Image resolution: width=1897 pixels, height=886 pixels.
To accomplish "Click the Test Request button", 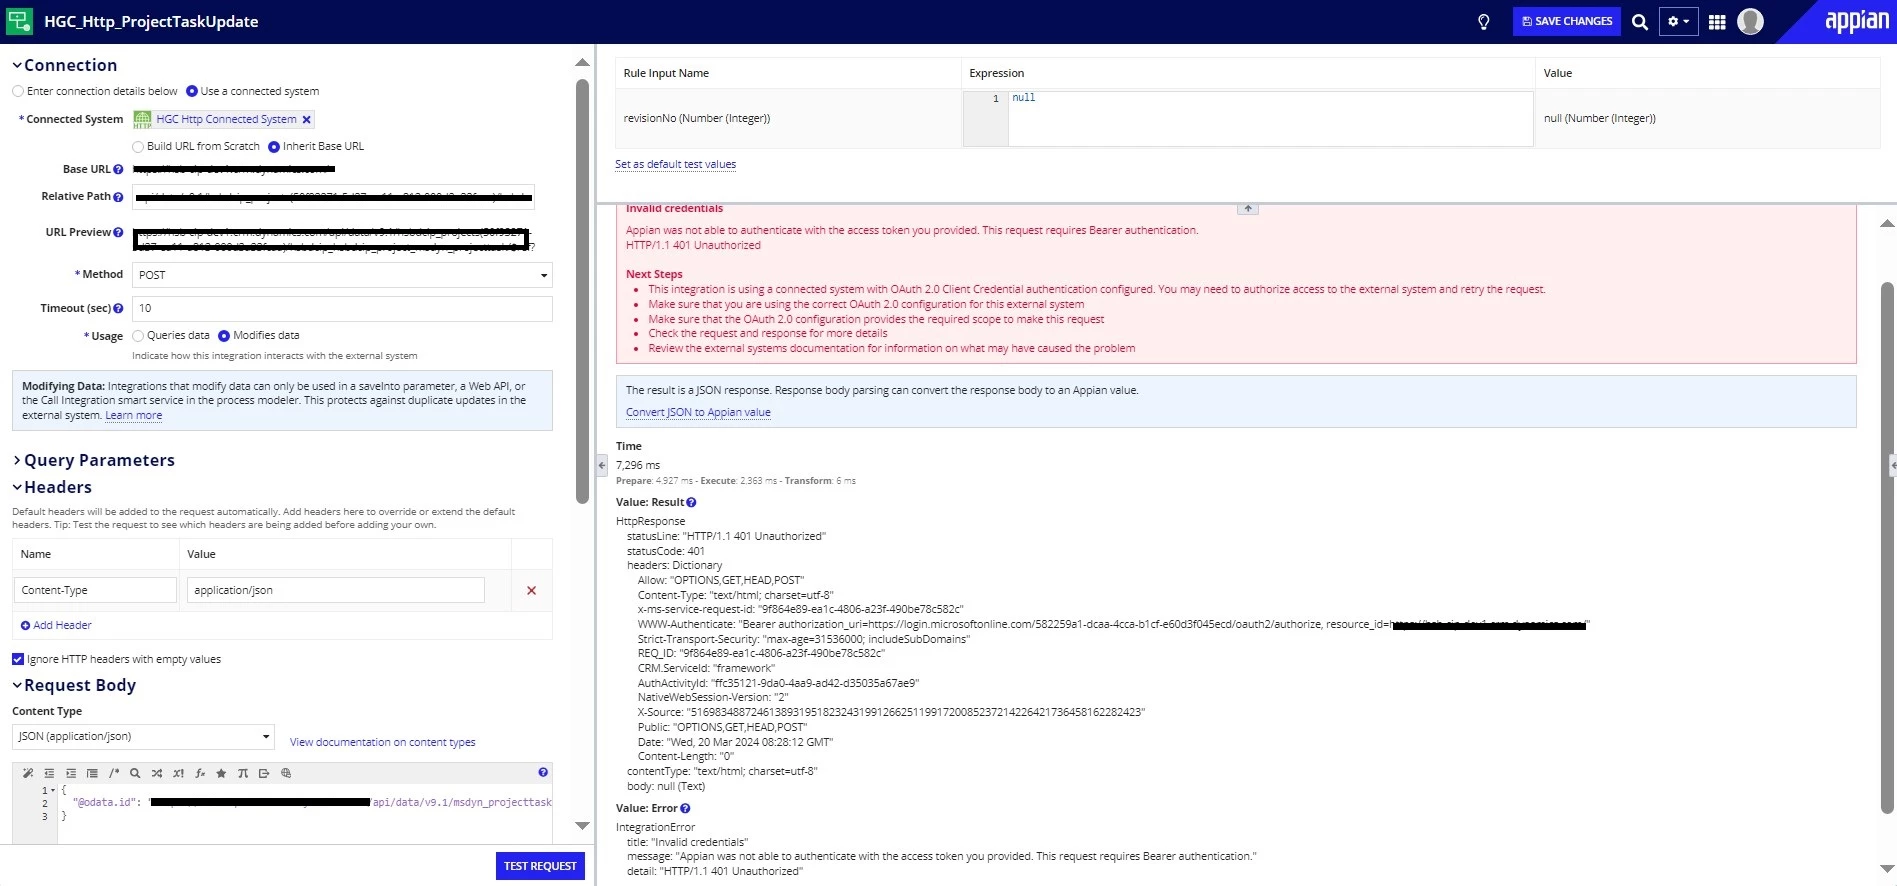I will (x=540, y=866).
